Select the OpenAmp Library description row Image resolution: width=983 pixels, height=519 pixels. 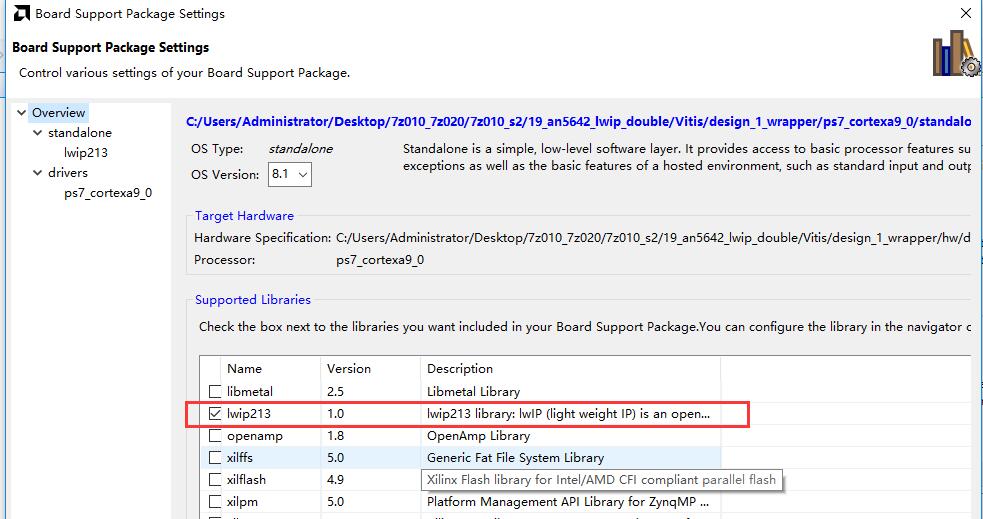coord(478,436)
